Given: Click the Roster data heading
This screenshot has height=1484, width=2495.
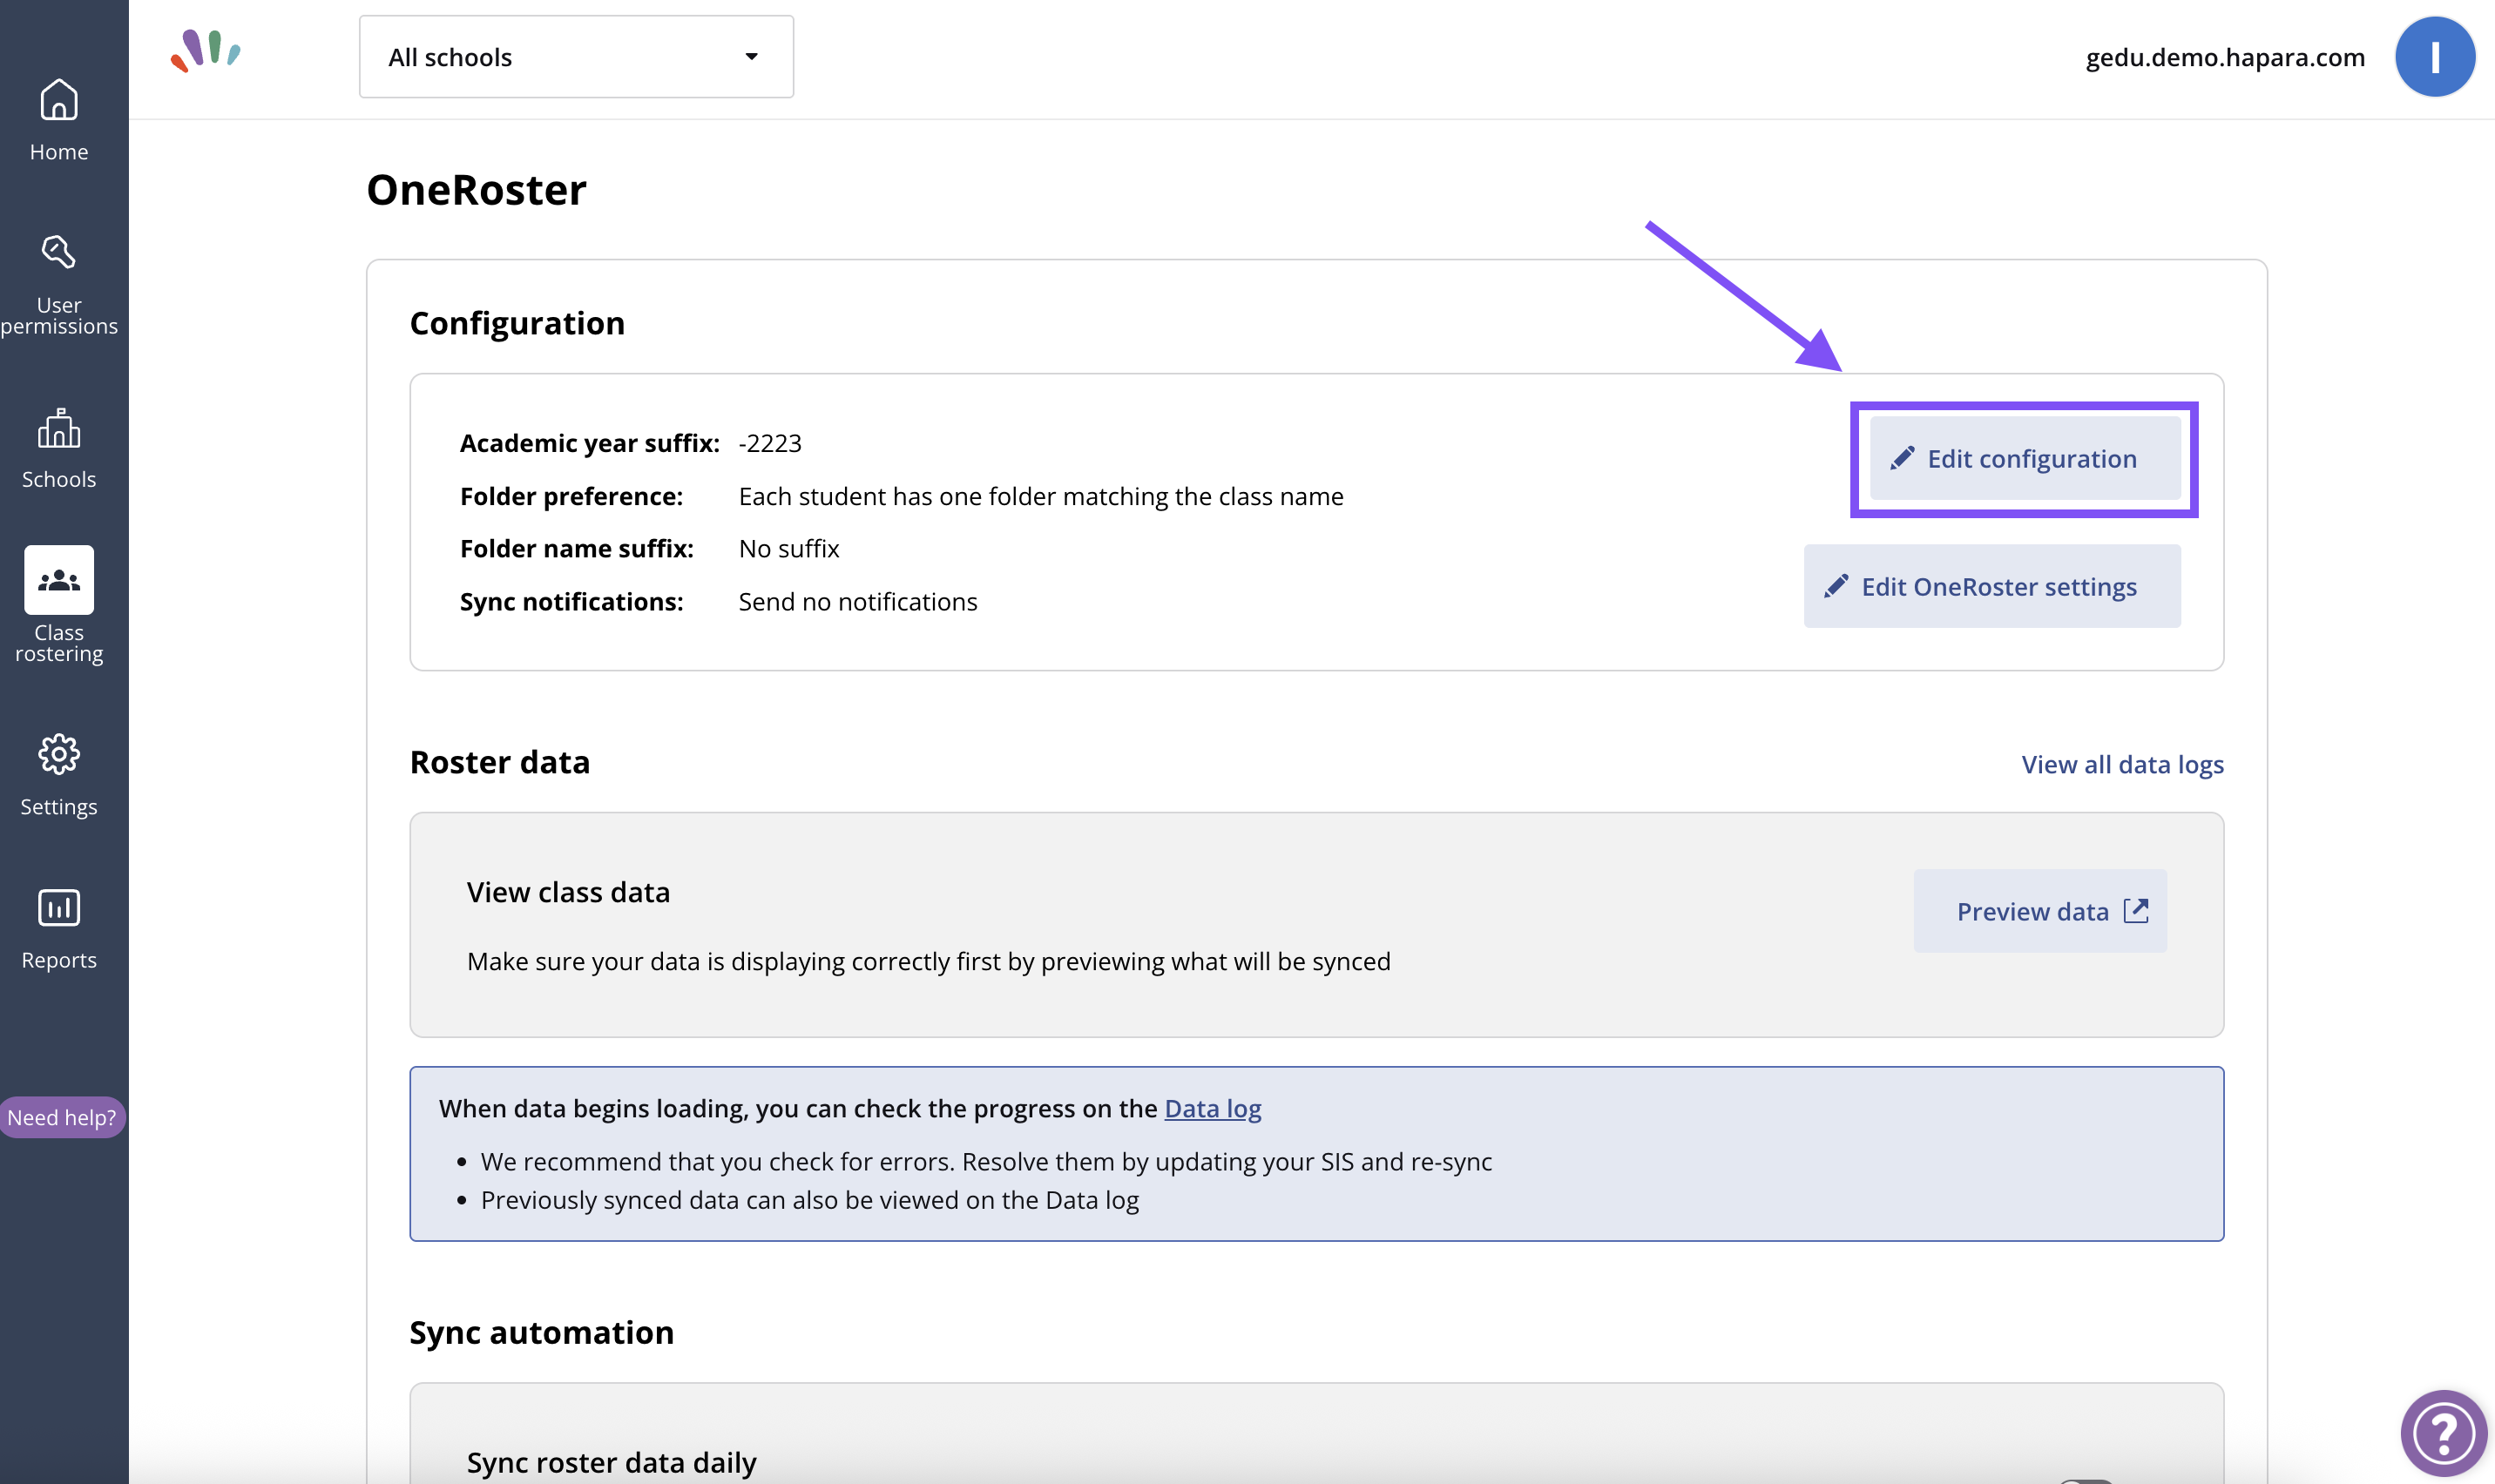Looking at the screenshot, I should [x=500, y=762].
